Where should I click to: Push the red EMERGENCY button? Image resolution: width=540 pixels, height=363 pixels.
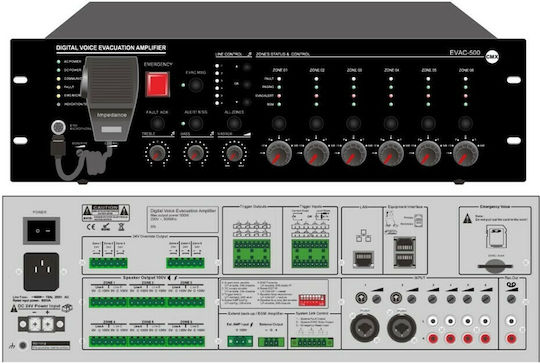pyautogui.click(x=157, y=84)
